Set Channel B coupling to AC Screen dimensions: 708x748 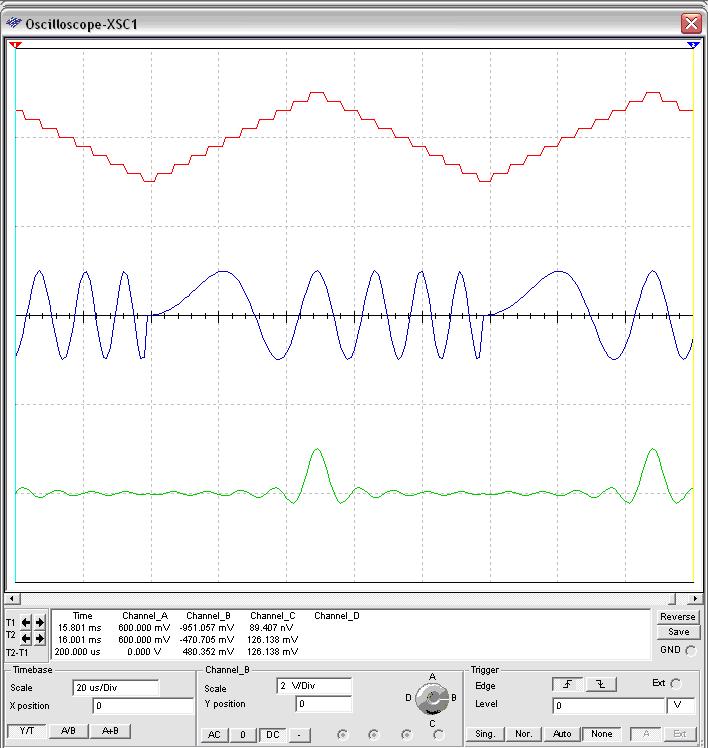tap(214, 735)
